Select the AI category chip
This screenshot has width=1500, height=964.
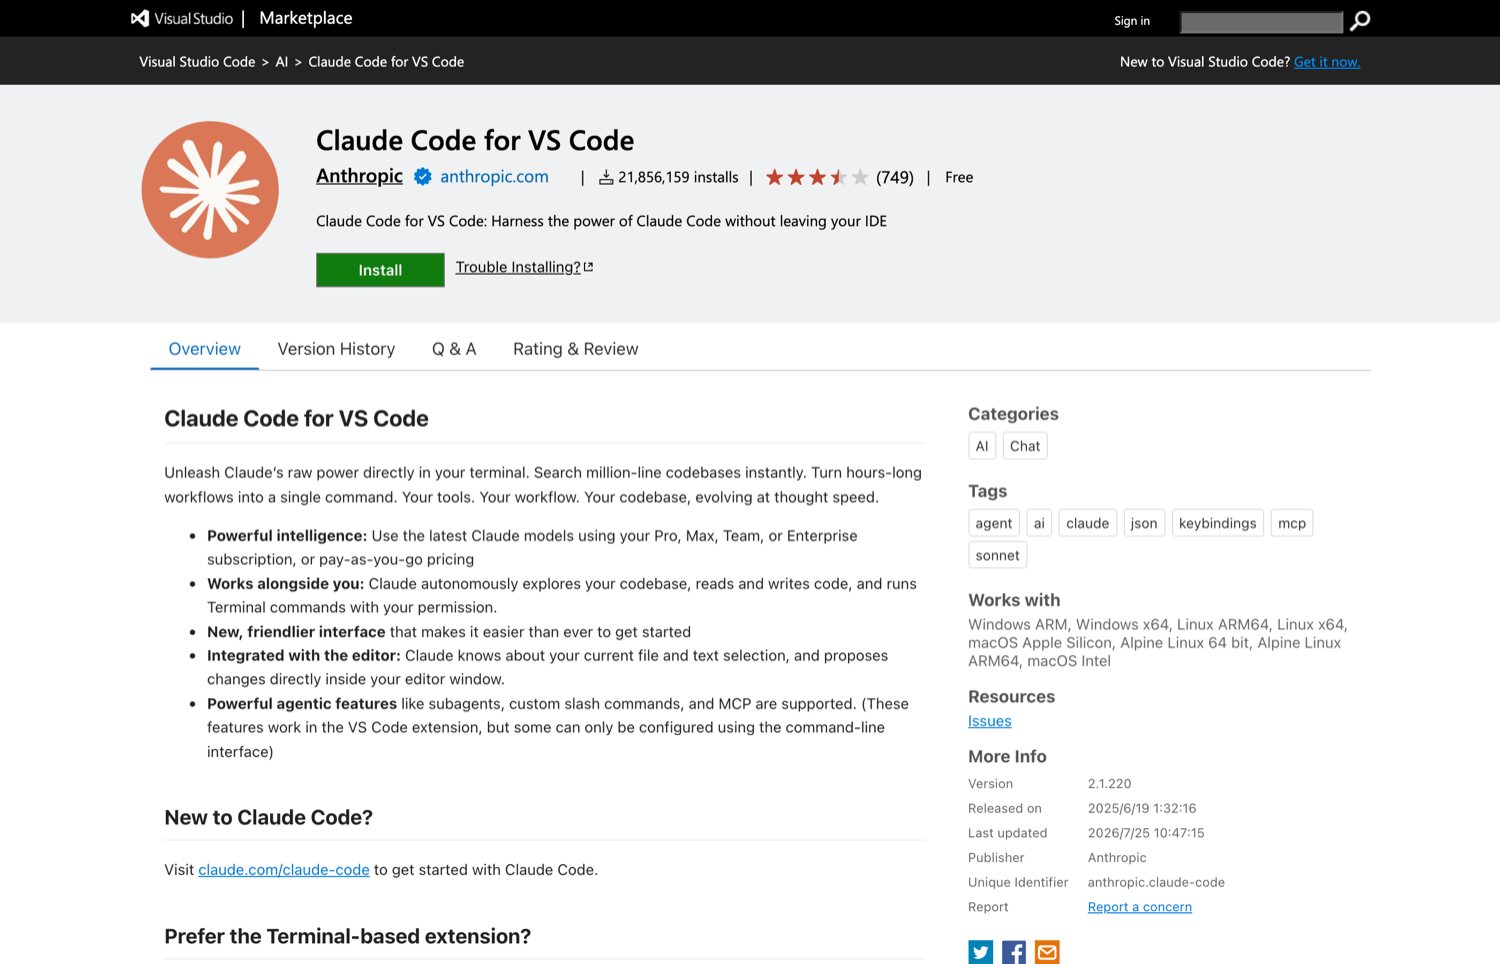click(982, 446)
